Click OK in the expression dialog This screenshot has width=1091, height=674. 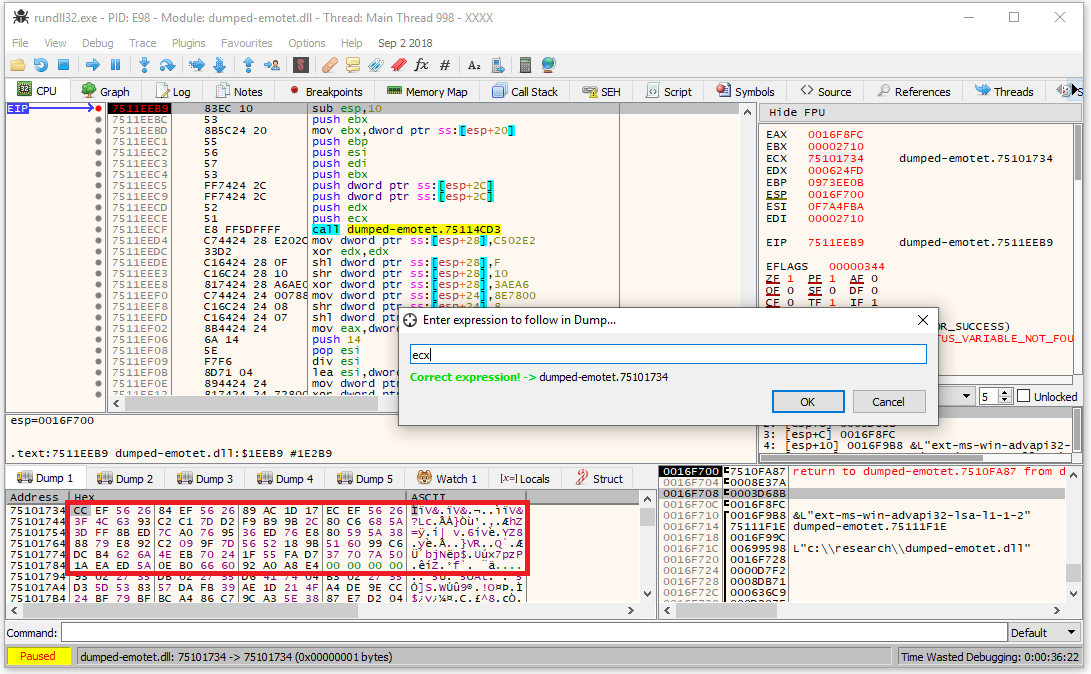807,402
